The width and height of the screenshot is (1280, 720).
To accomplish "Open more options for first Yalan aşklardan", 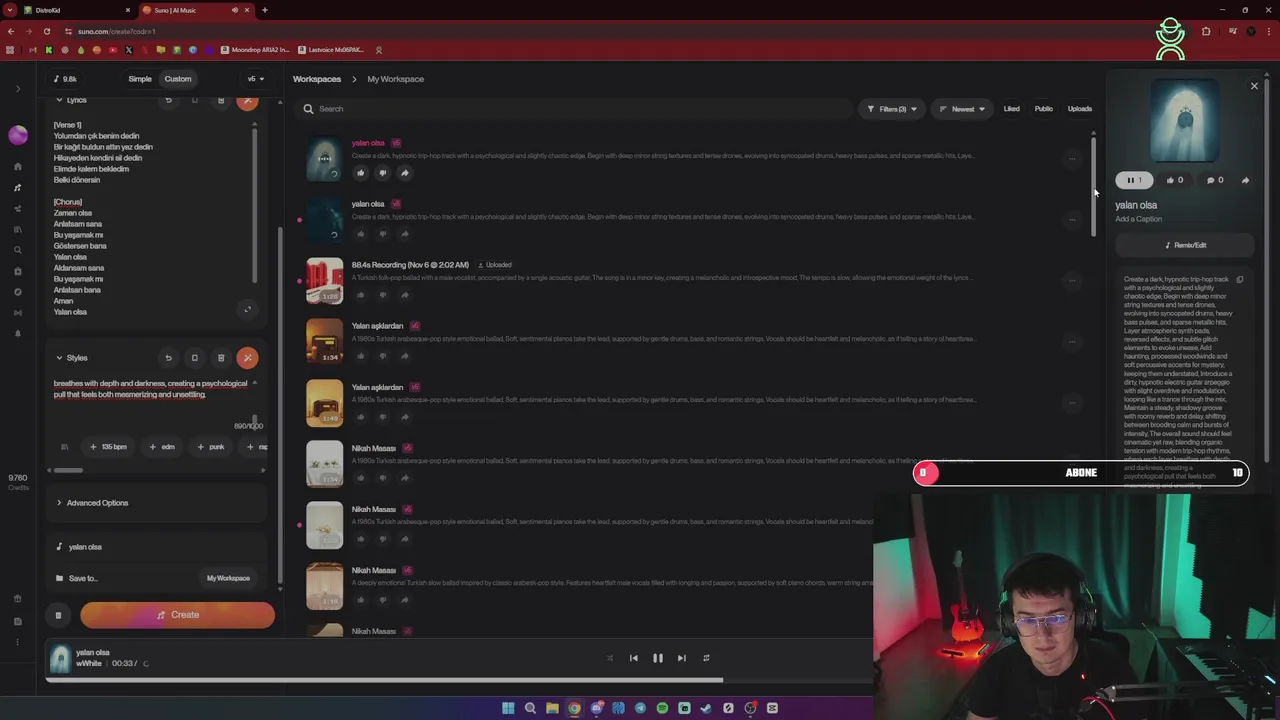I will pyautogui.click(x=1072, y=342).
